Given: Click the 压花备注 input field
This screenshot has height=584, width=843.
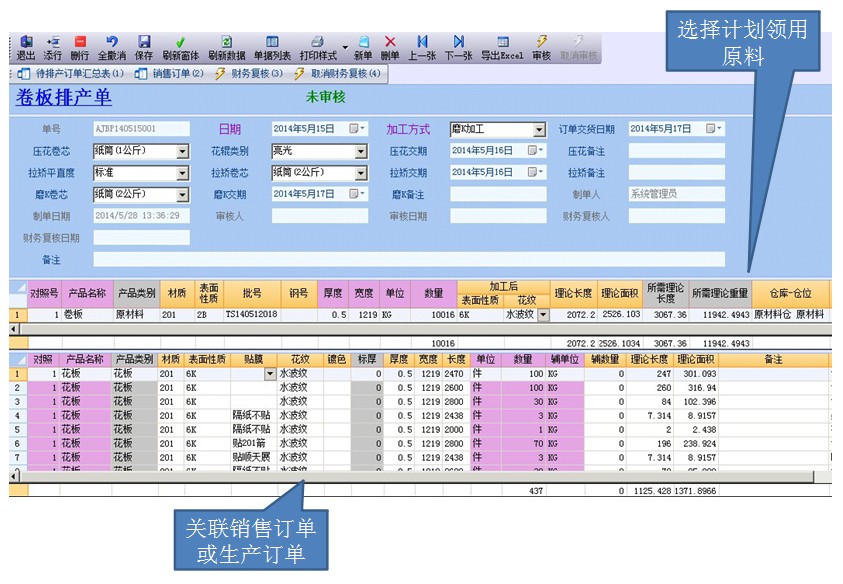Looking at the screenshot, I should [677, 151].
